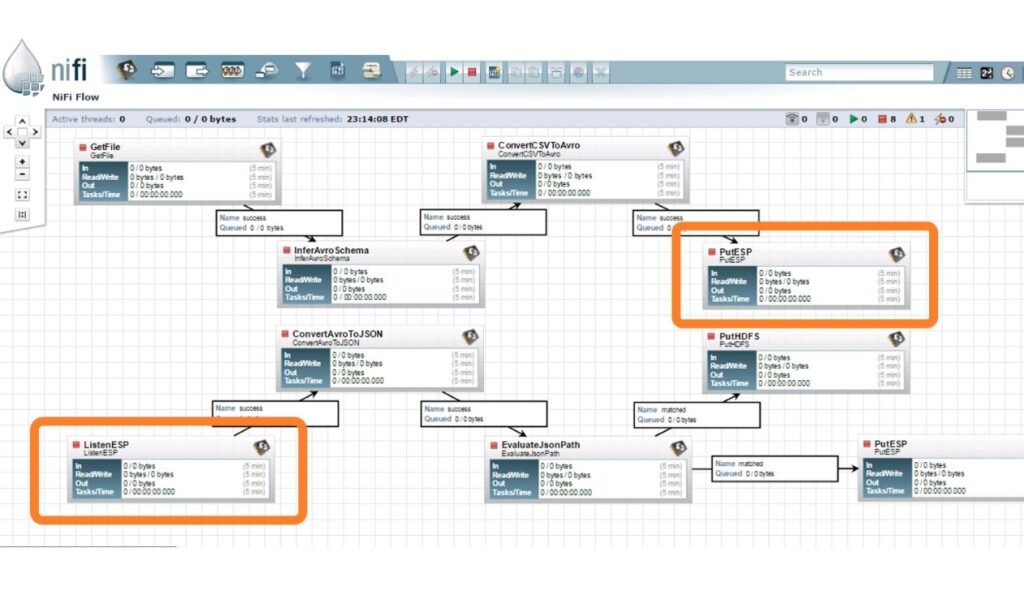The width and height of the screenshot is (1024, 608).
Task: Select the GetFile processor
Action: pyautogui.click(x=178, y=172)
